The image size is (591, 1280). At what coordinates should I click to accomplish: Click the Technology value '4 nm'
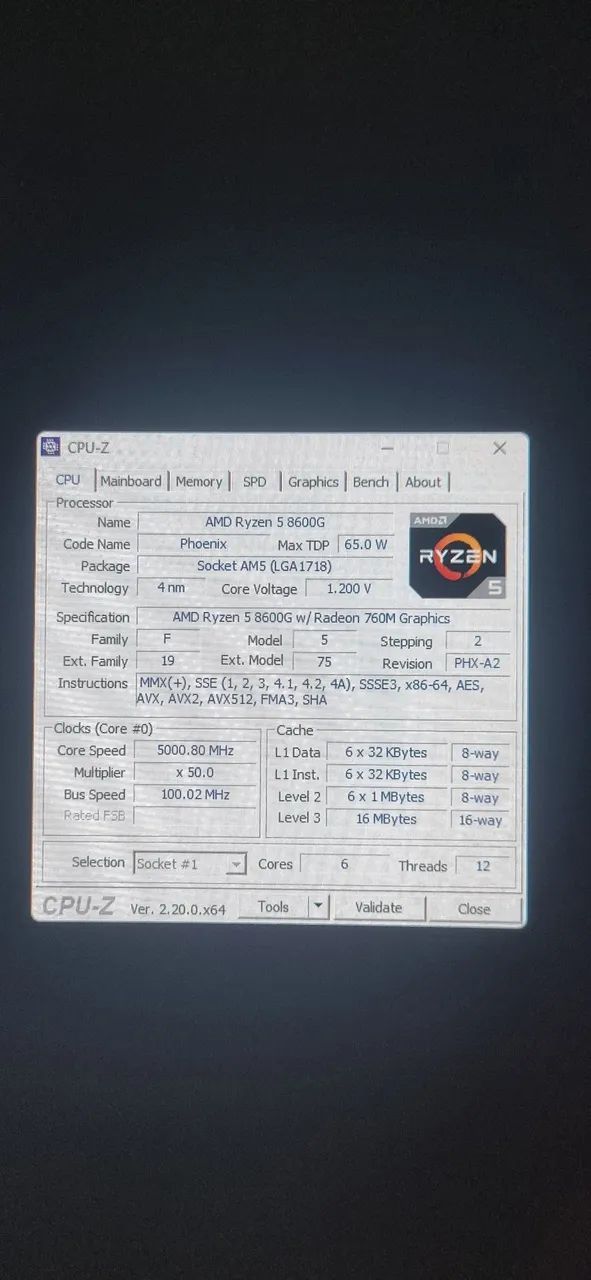pos(171,588)
